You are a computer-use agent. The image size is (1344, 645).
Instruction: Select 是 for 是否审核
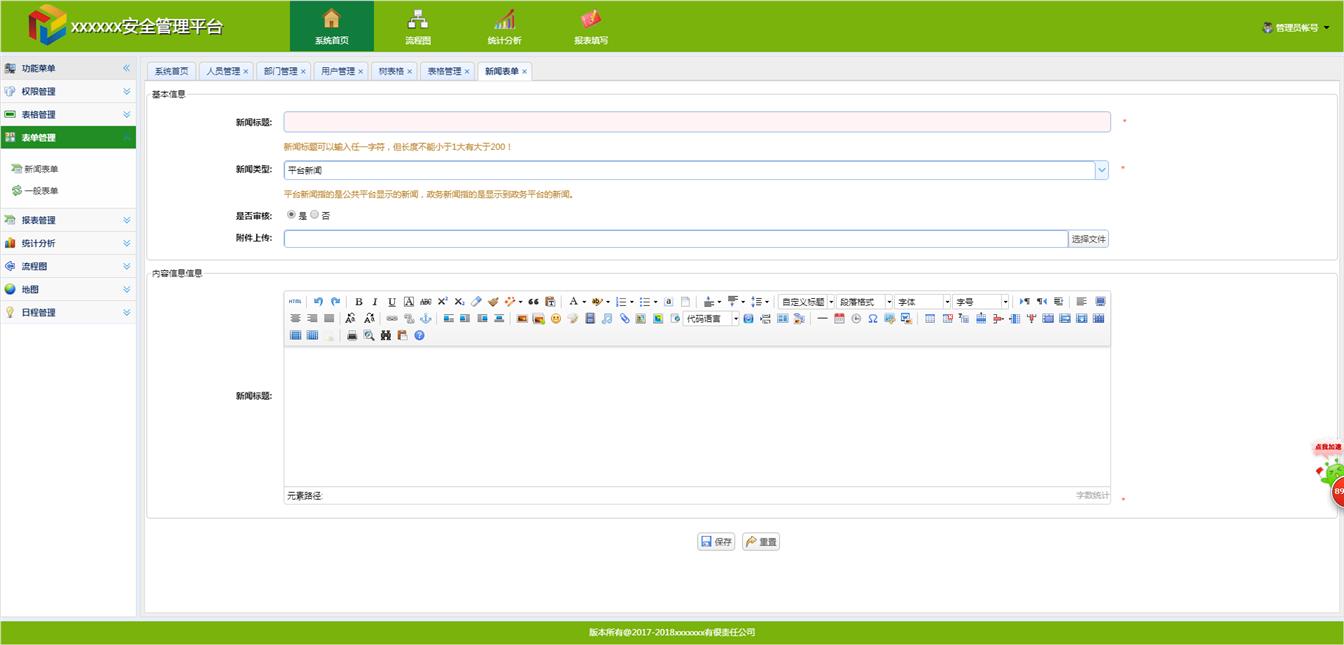pyautogui.click(x=291, y=215)
